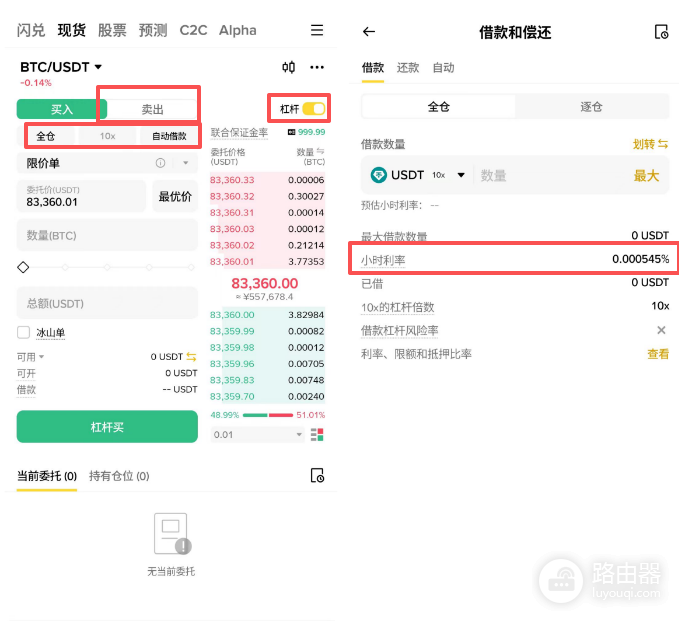Open the 自动借款 mode selector
The height and width of the screenshot is (621, 679).
169,136
